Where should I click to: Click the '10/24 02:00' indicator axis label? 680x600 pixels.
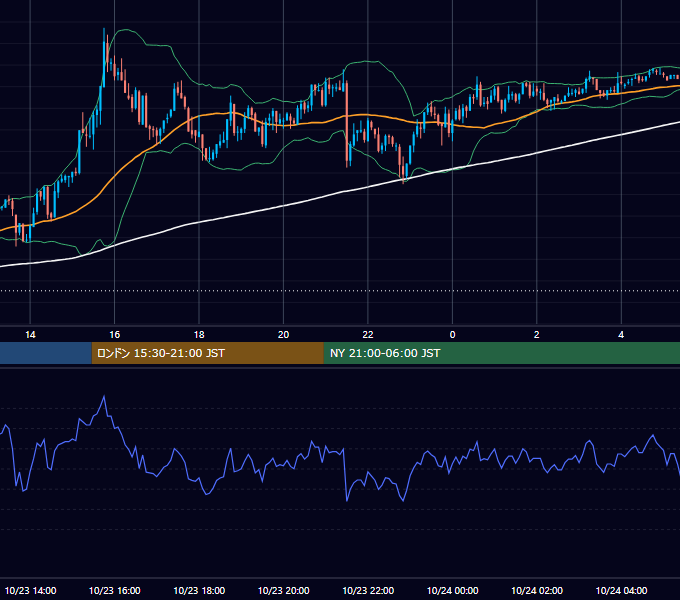[536, 590]
